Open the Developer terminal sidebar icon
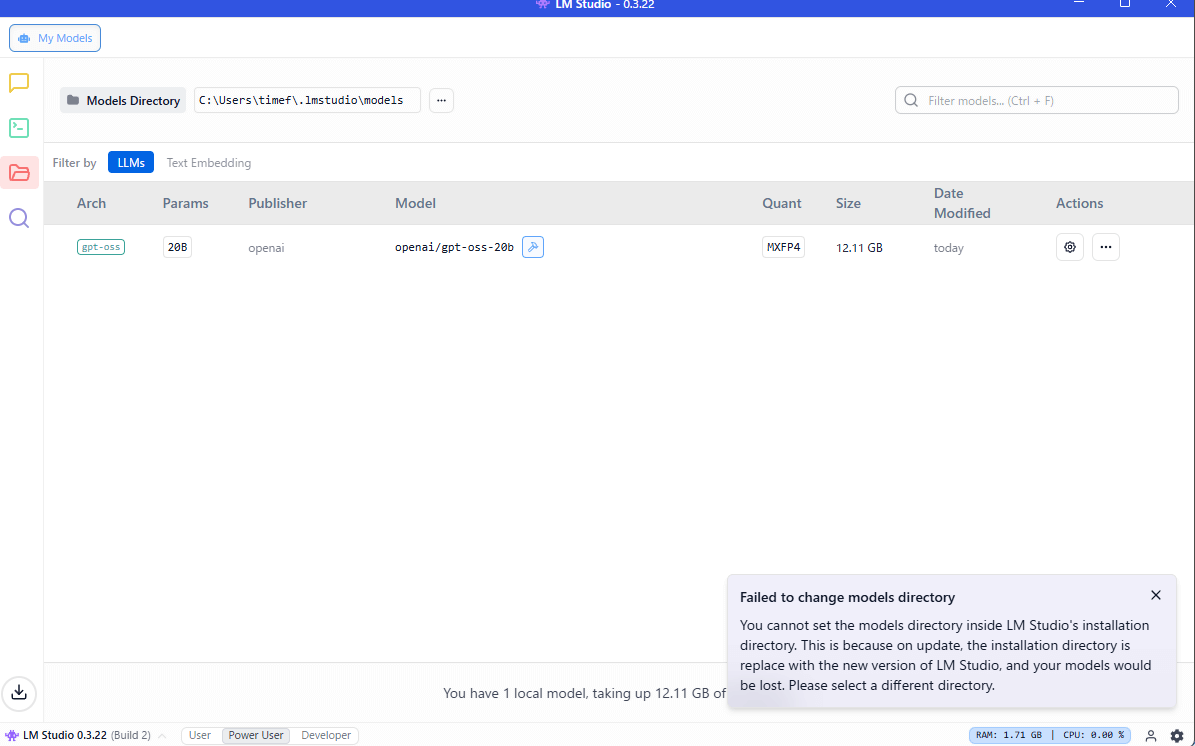This screenshot has width=1195, height=746. tap(19, 128)
